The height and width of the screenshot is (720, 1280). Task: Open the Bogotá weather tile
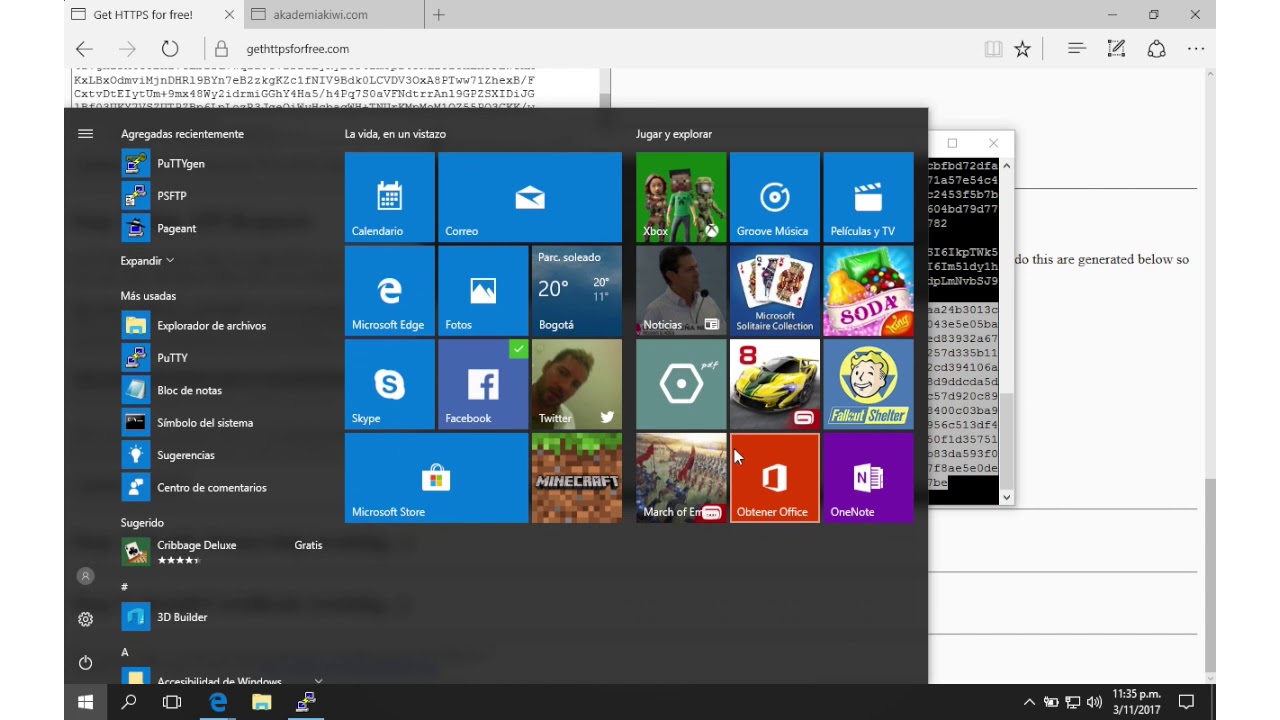576,291
